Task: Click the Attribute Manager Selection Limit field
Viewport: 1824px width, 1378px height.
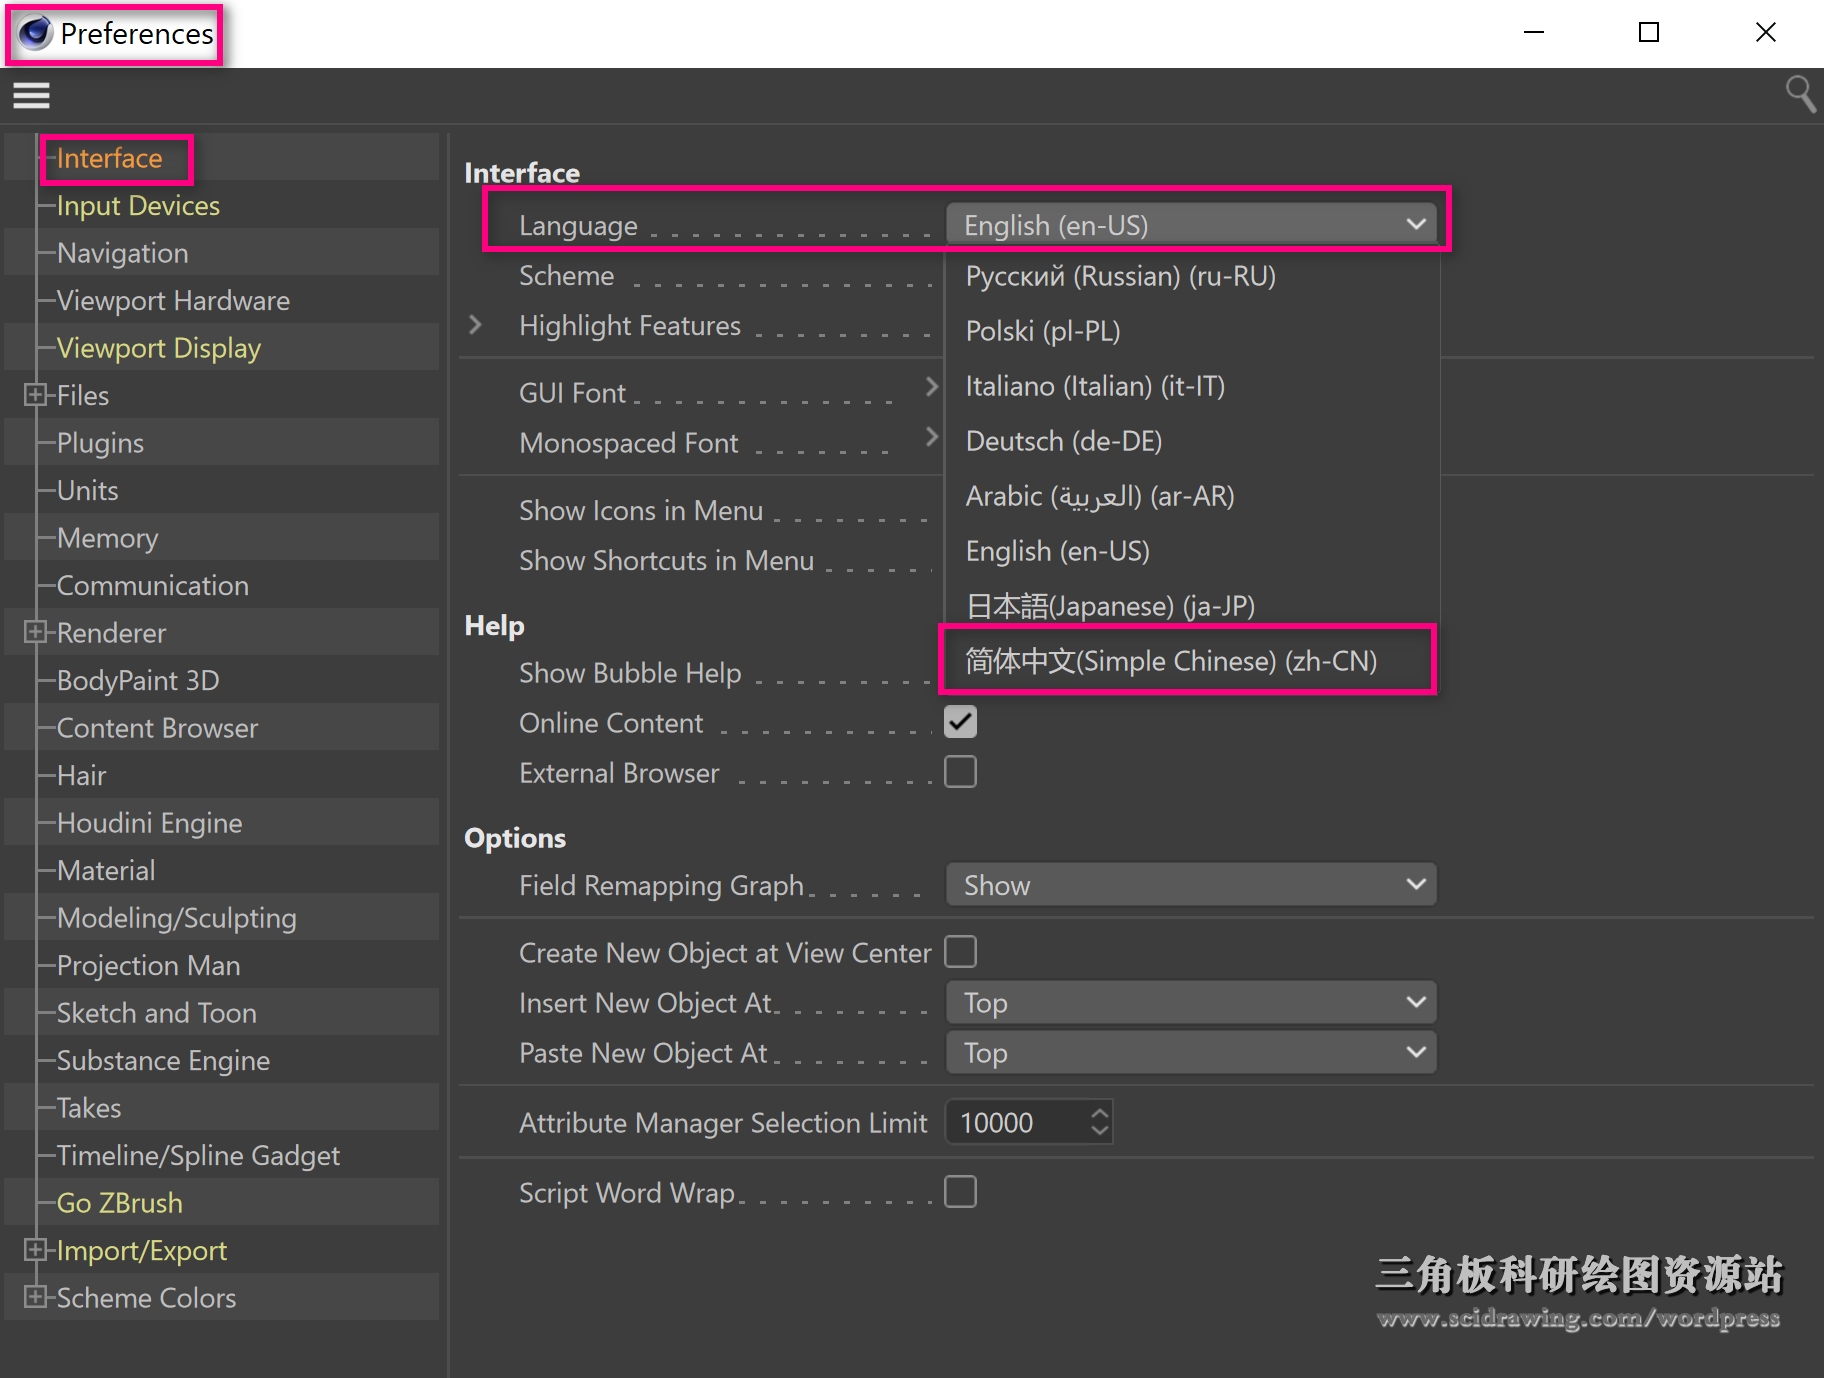Action: 1015,1123
